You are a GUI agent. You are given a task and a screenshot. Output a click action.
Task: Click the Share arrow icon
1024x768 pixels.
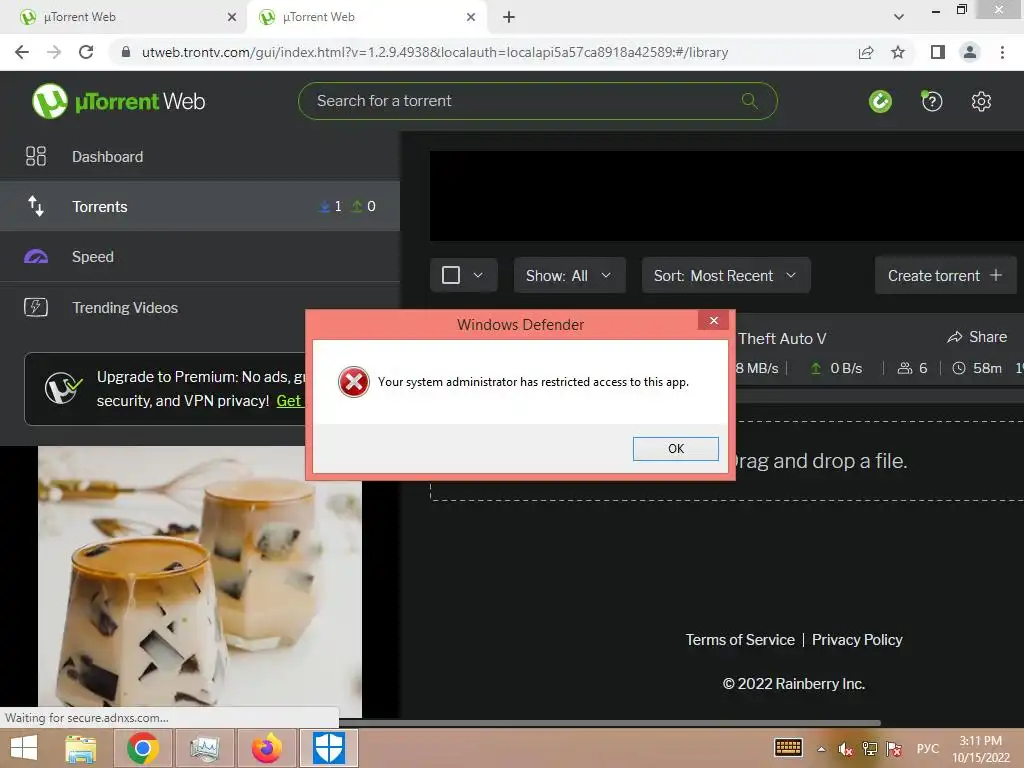tap(955, 337)
